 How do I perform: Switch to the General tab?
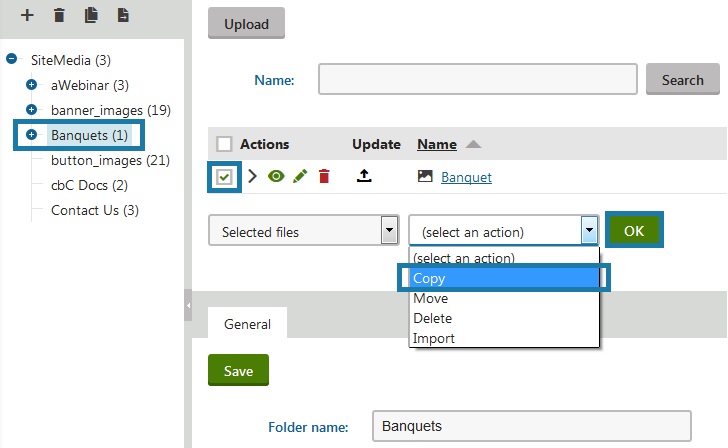coord(247,324)
